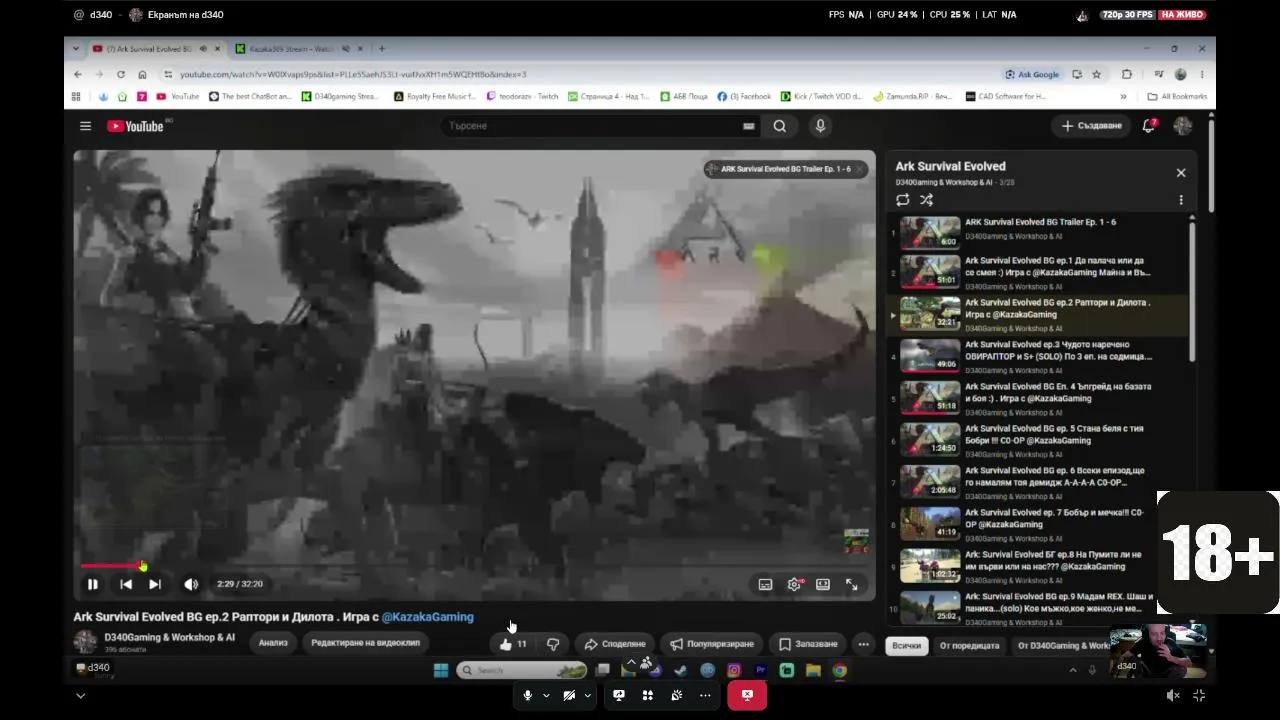The image size is (1280, 720).
Task: Switch player to theater mode
Action: pos(823,585)
